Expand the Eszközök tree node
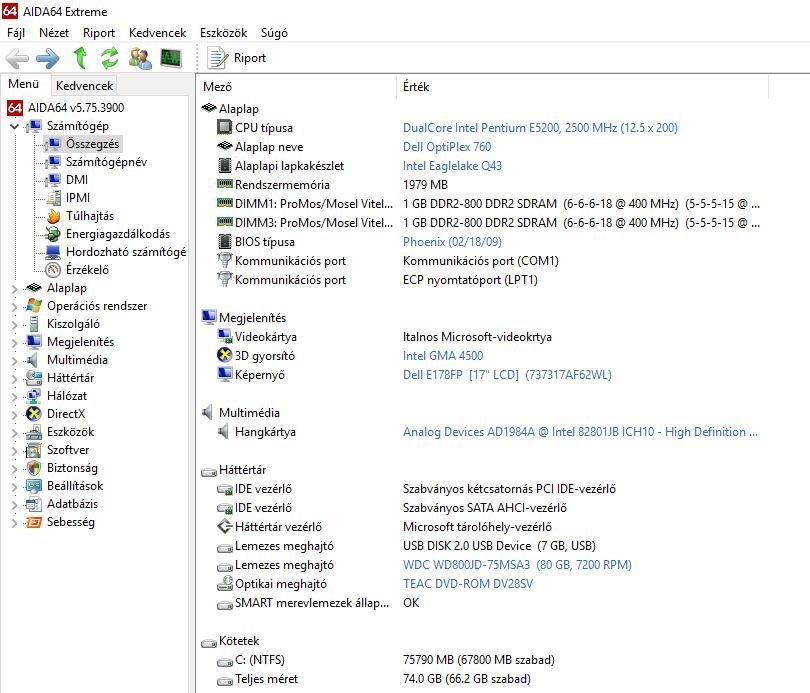Image resolution: width=810 pixels, height=693 pixels. click(x=14, y=432)
